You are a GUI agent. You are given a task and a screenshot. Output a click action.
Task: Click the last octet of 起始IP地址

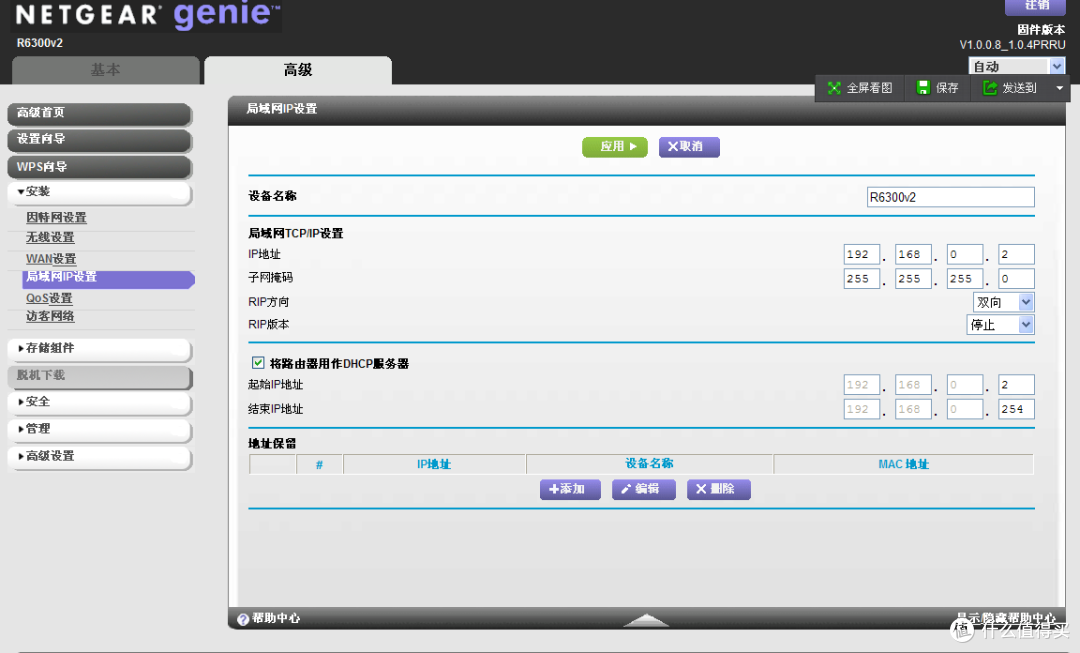tap(1017, 385)
